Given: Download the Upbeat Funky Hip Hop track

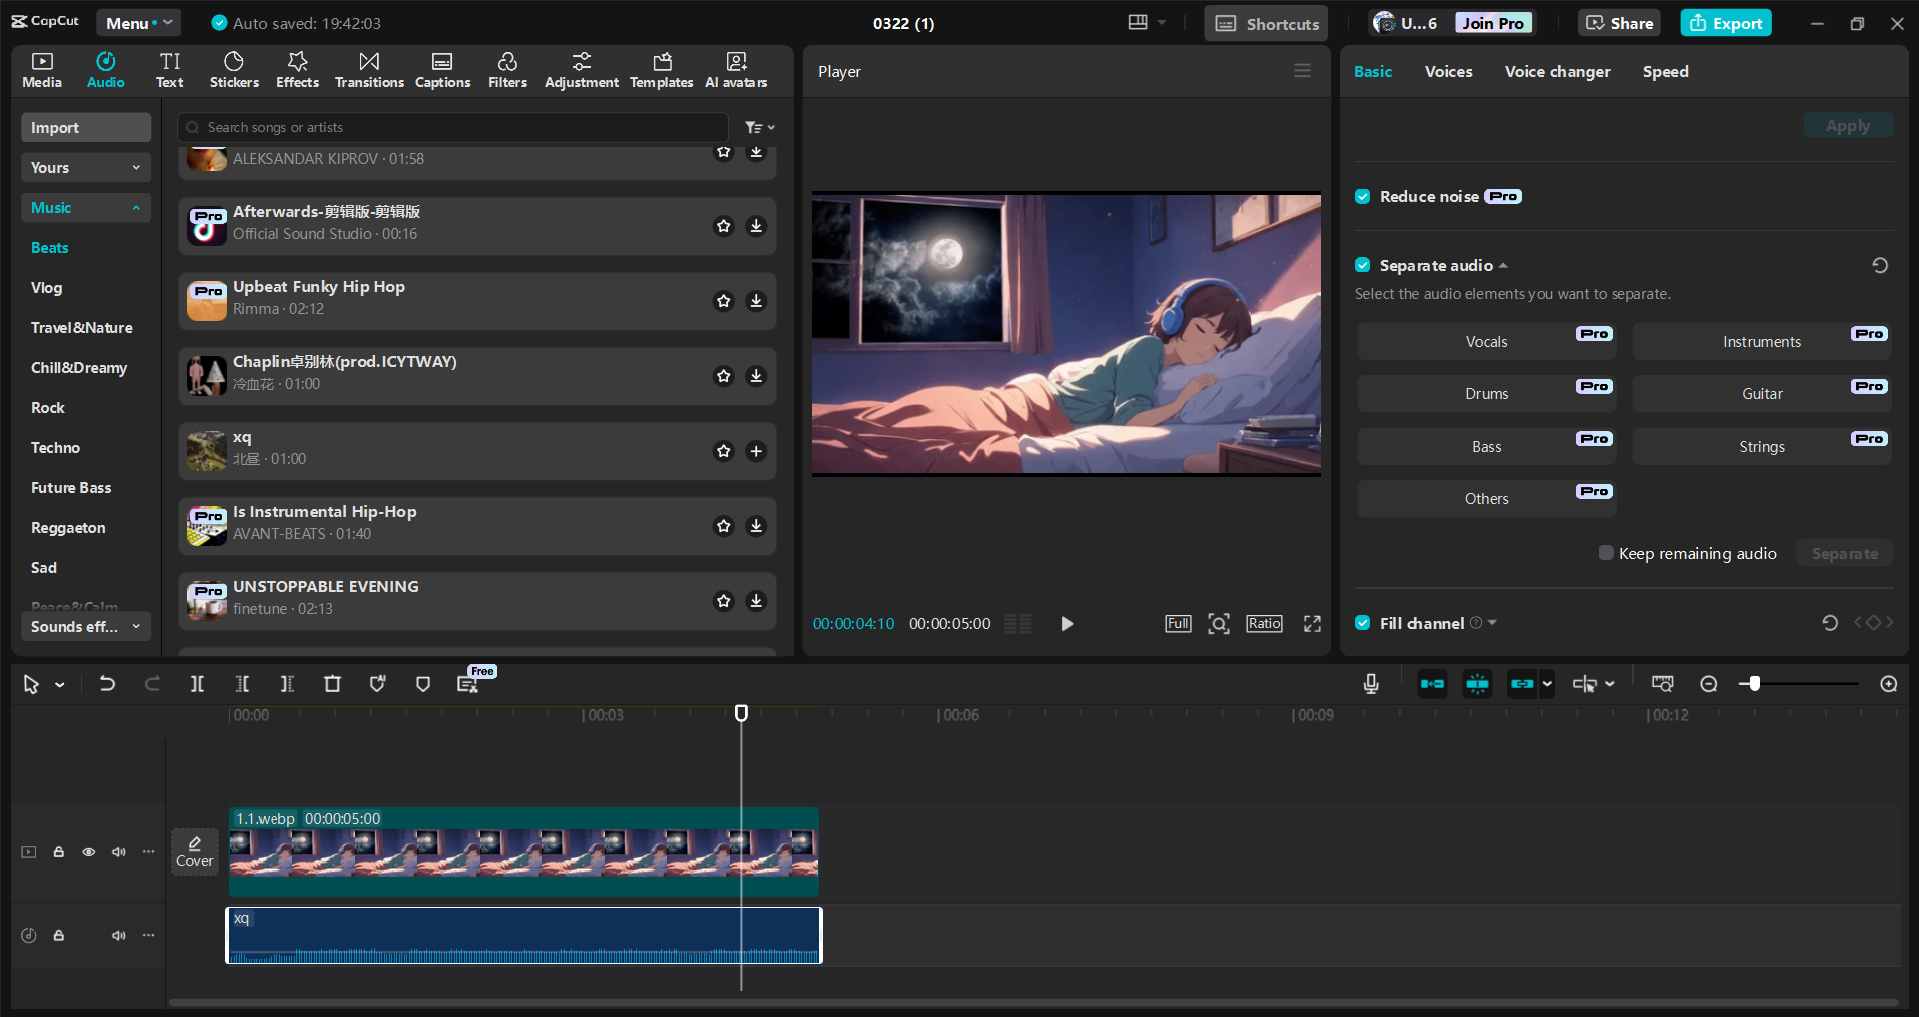Looking at the screenshot, I should pos(756,301).
